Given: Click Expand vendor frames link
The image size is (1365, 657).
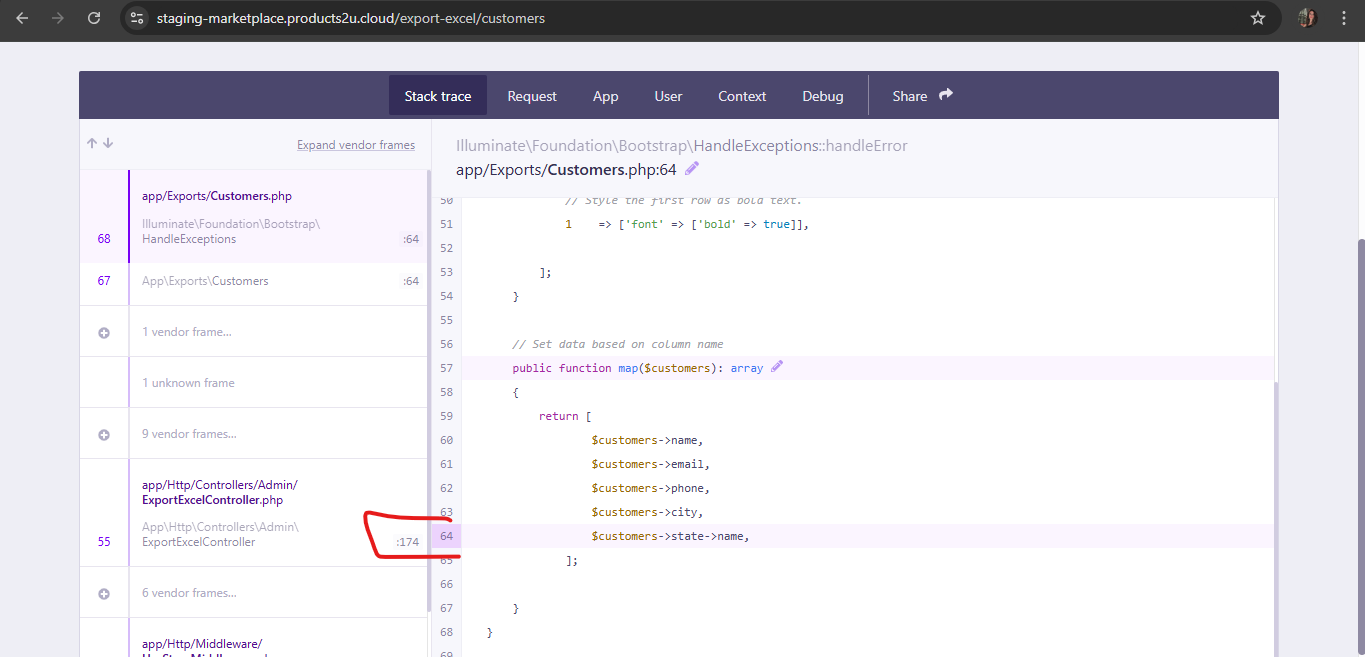Looking at the screenshot, I should pos(356,145).
